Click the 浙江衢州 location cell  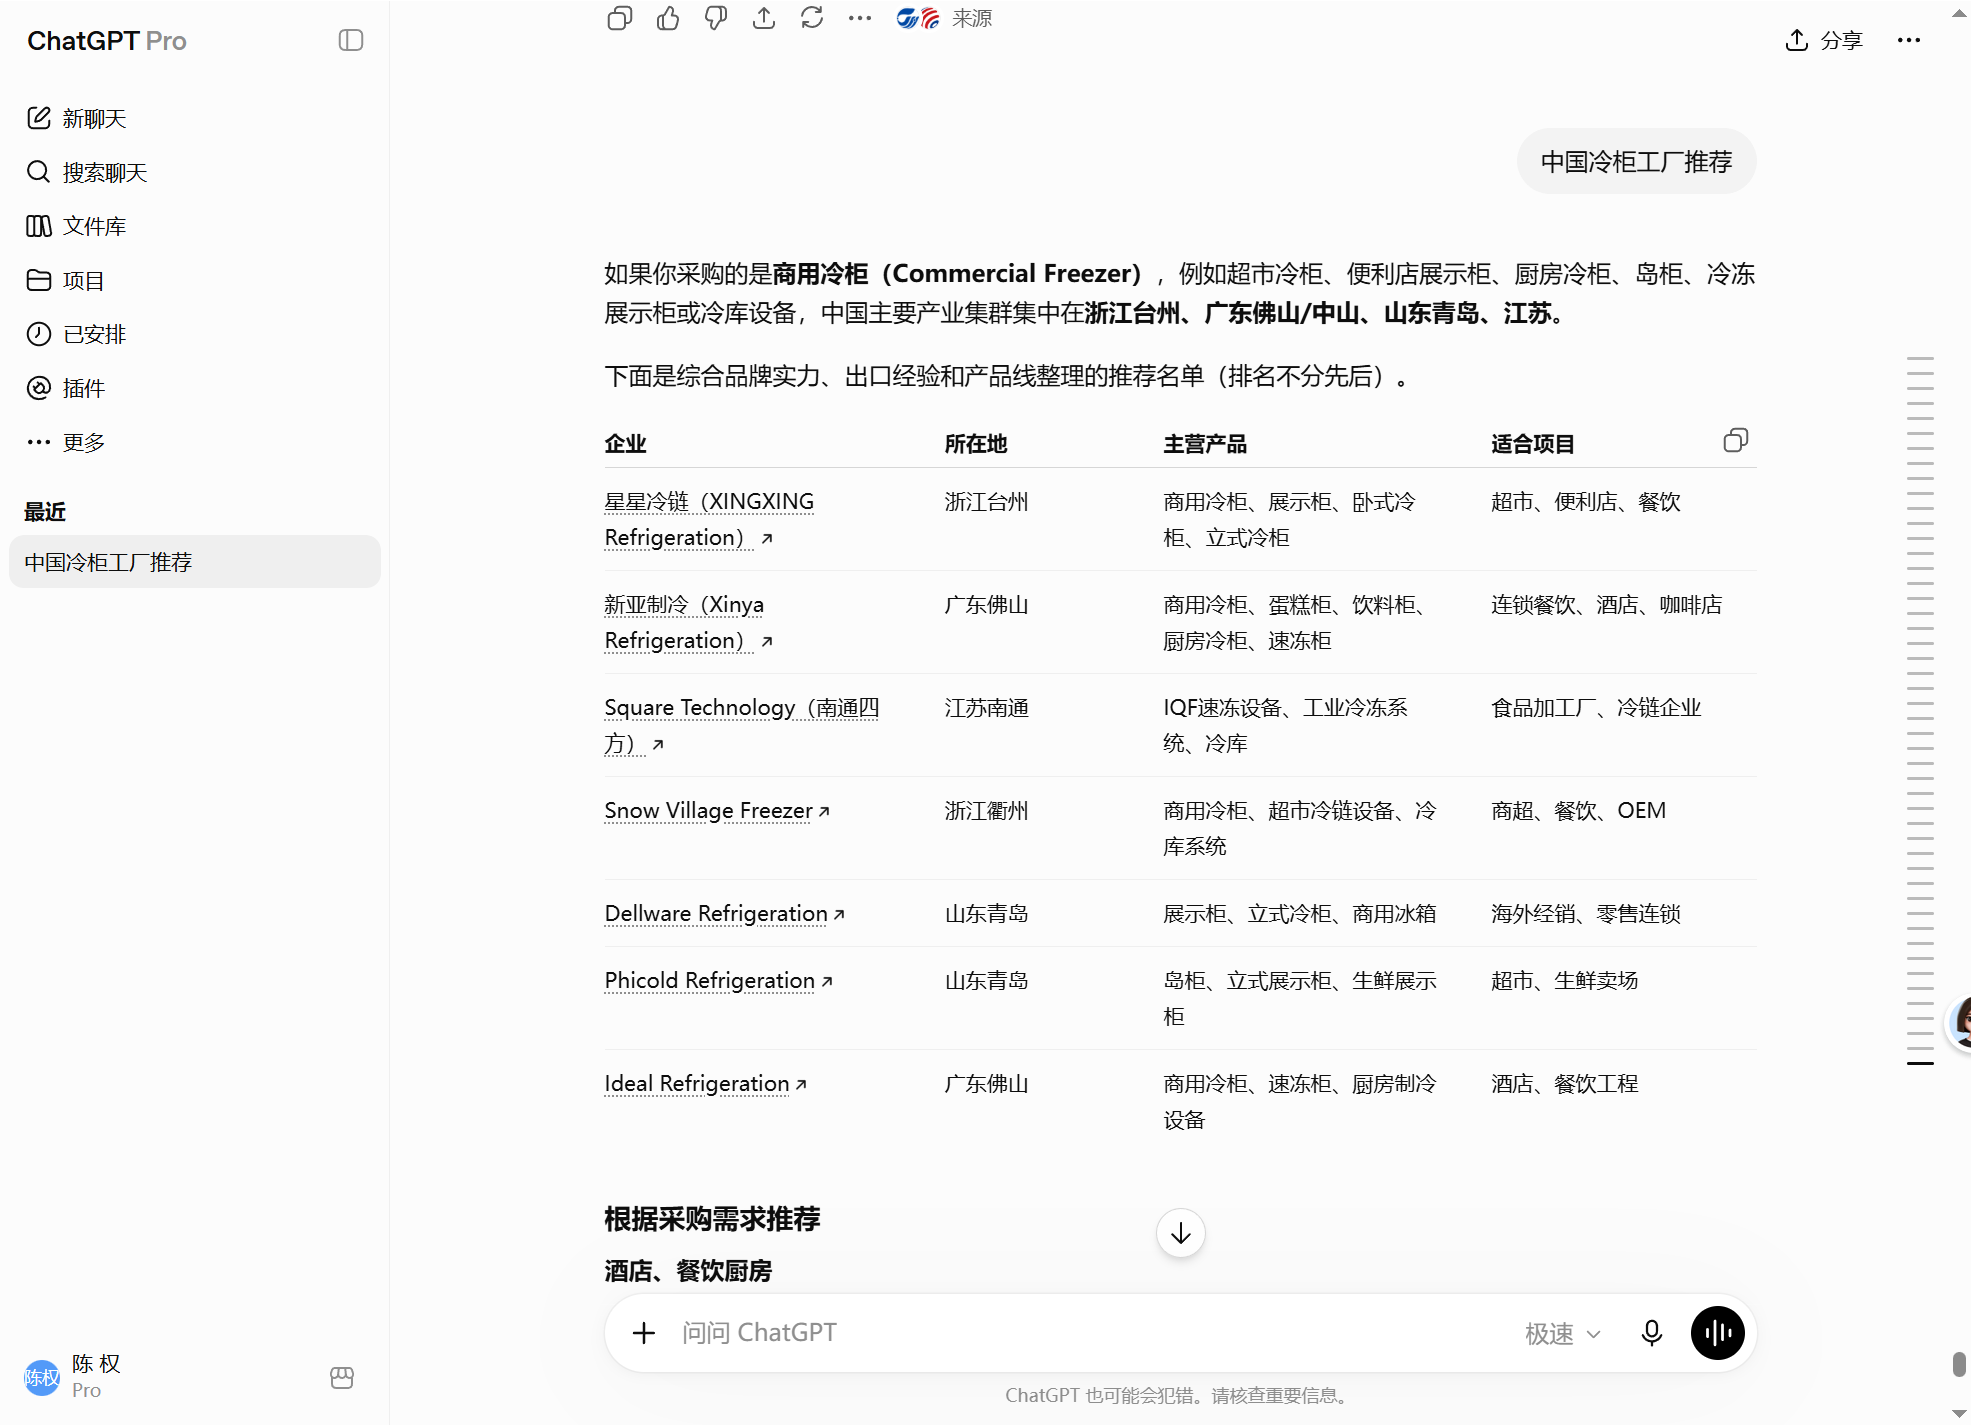coord(987,811)
